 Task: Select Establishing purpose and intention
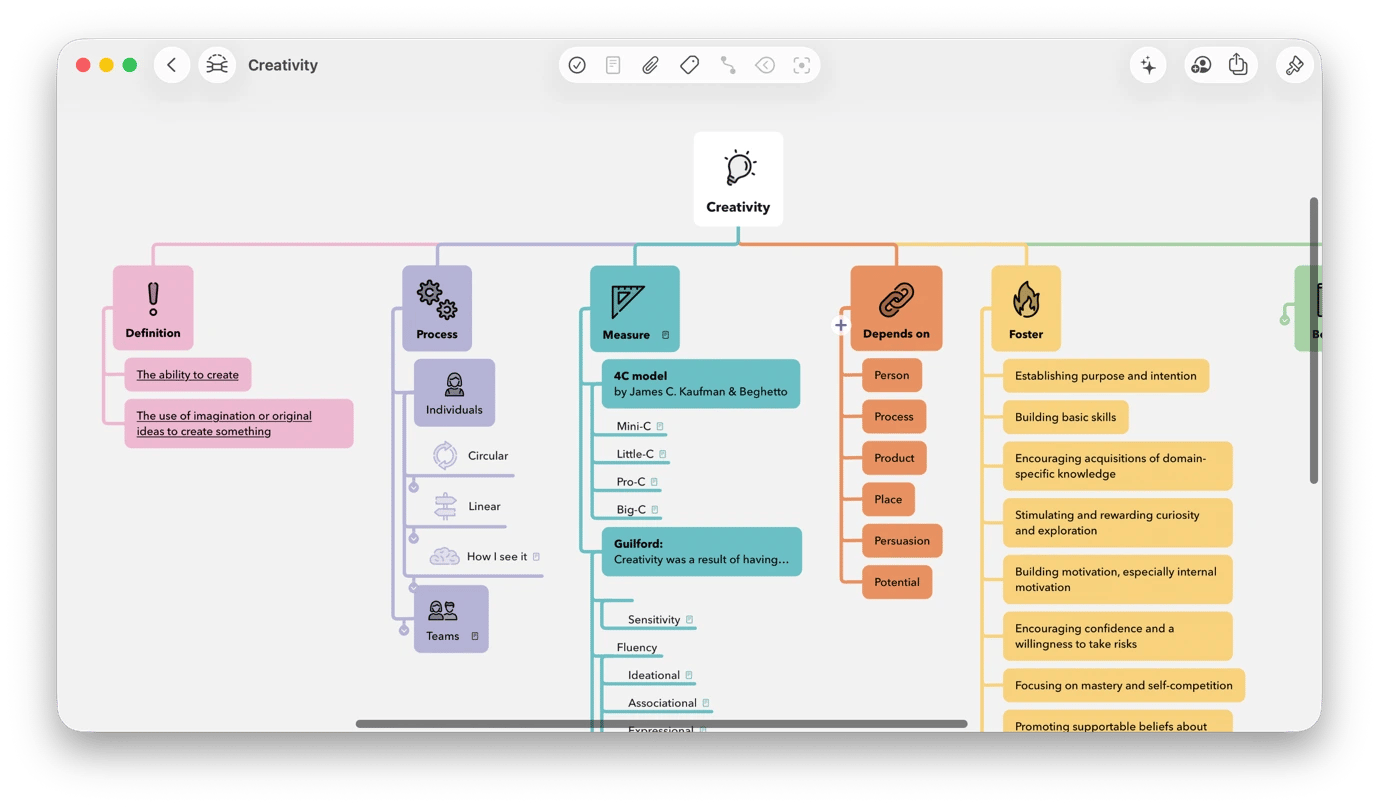pyautogui.click(x=1106, y=376)
